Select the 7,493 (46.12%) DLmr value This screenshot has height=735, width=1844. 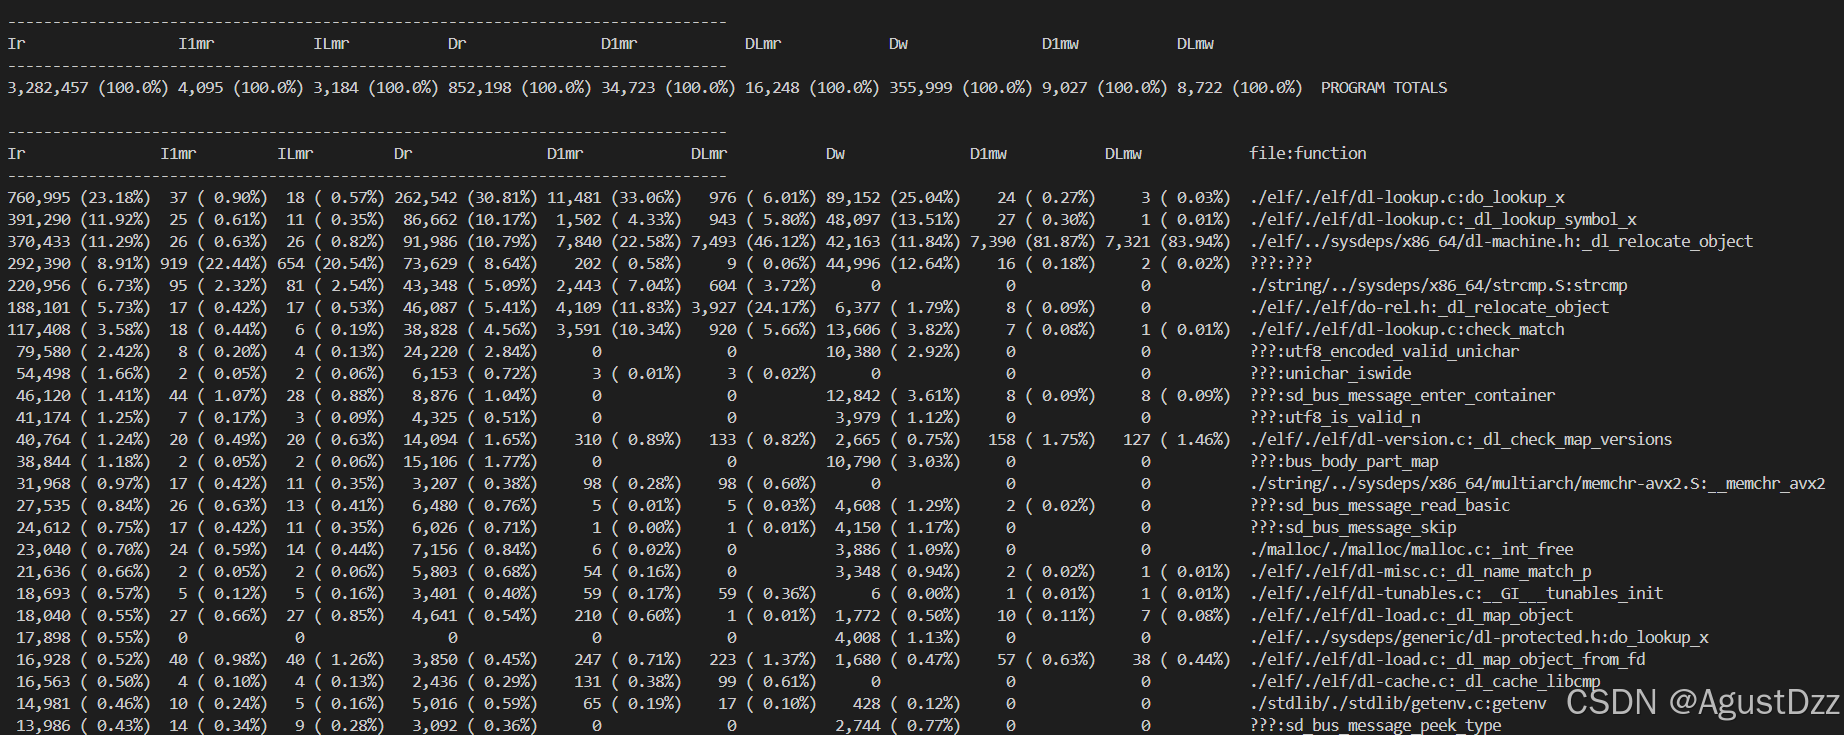754,242
